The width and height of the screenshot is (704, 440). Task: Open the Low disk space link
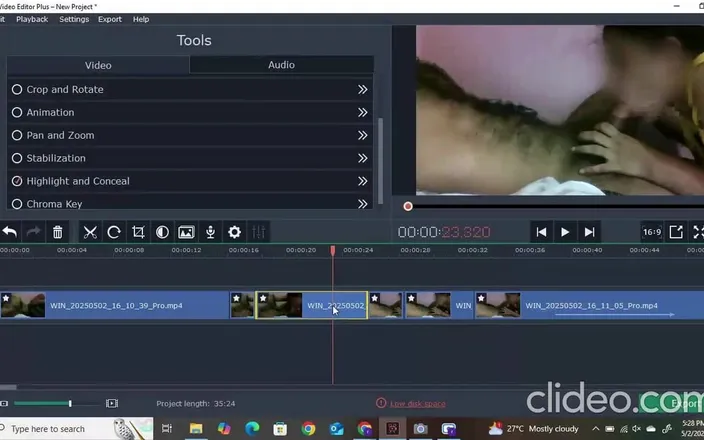[x=418, y=404]
